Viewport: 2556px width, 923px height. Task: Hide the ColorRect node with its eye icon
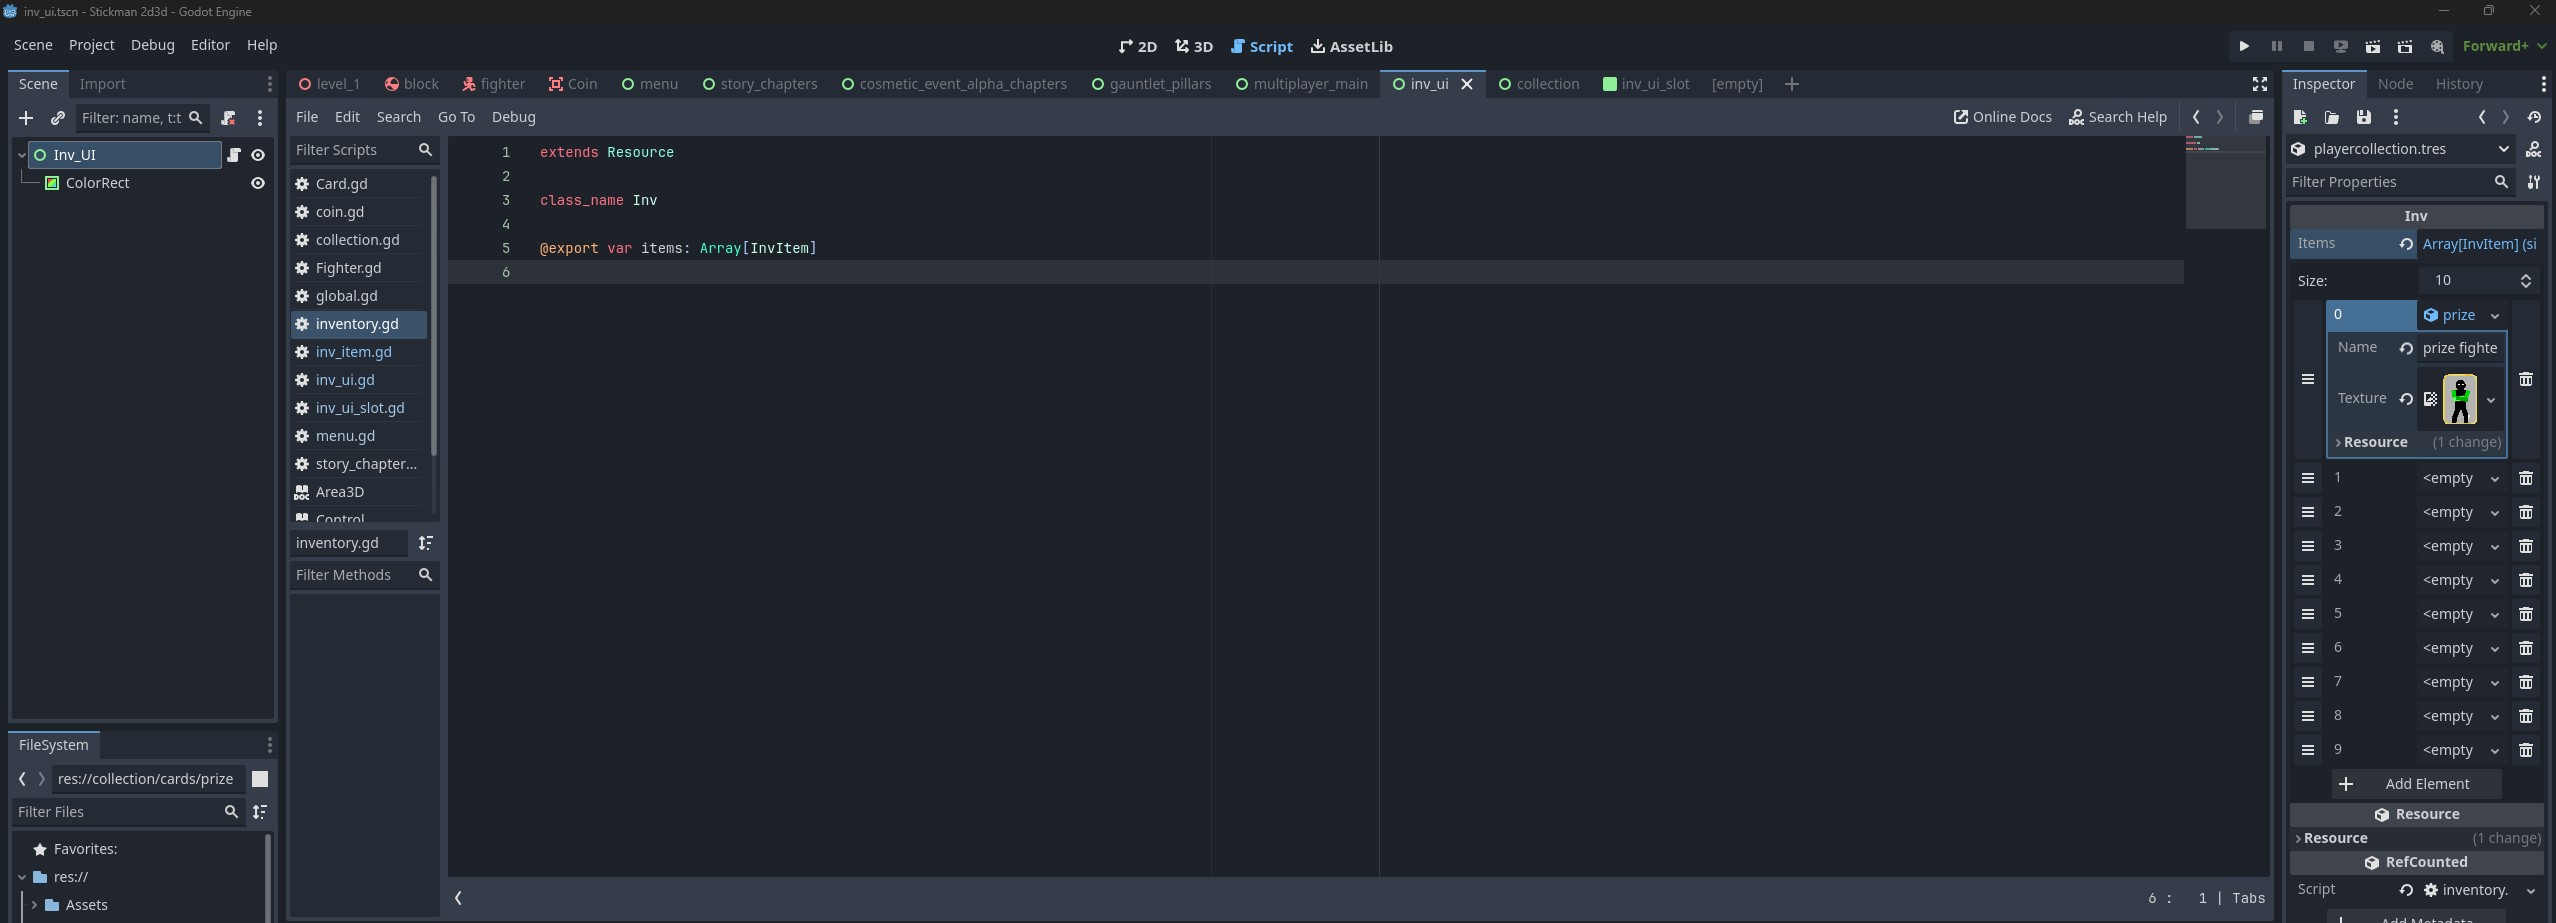(258, 183)
